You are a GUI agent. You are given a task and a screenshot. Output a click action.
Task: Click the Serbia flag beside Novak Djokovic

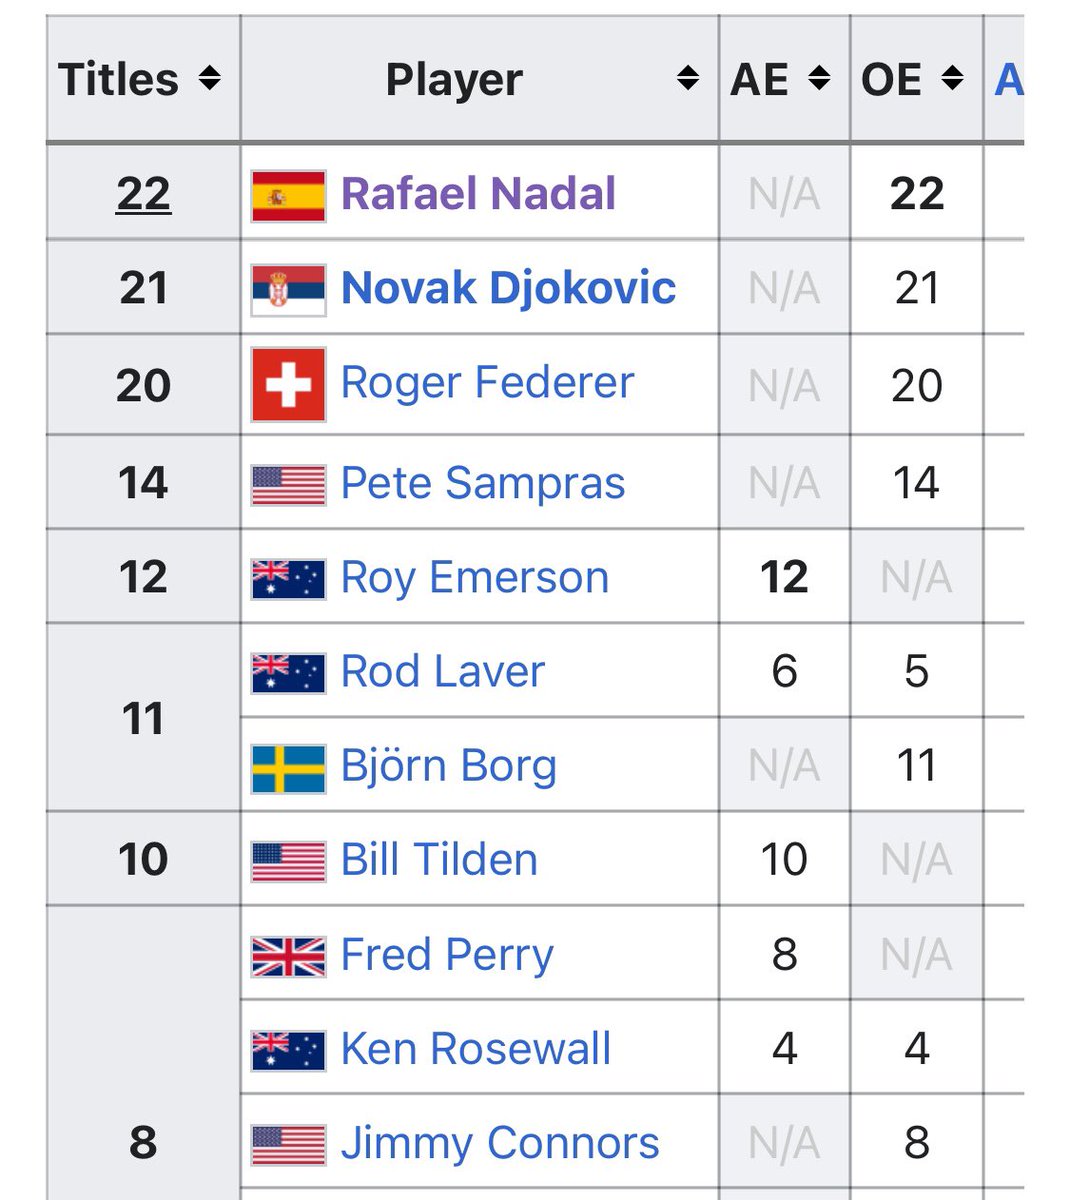click(x=288, y=290)
